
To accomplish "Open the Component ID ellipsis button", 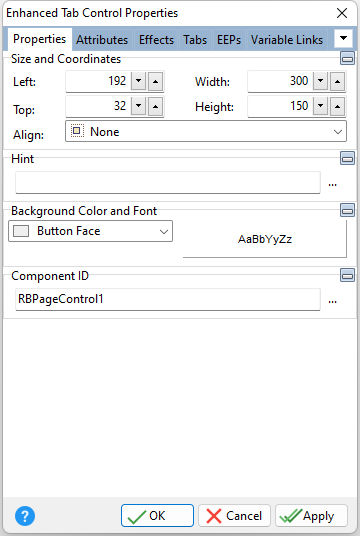I will pyautogui.click(x=333, y=301).
